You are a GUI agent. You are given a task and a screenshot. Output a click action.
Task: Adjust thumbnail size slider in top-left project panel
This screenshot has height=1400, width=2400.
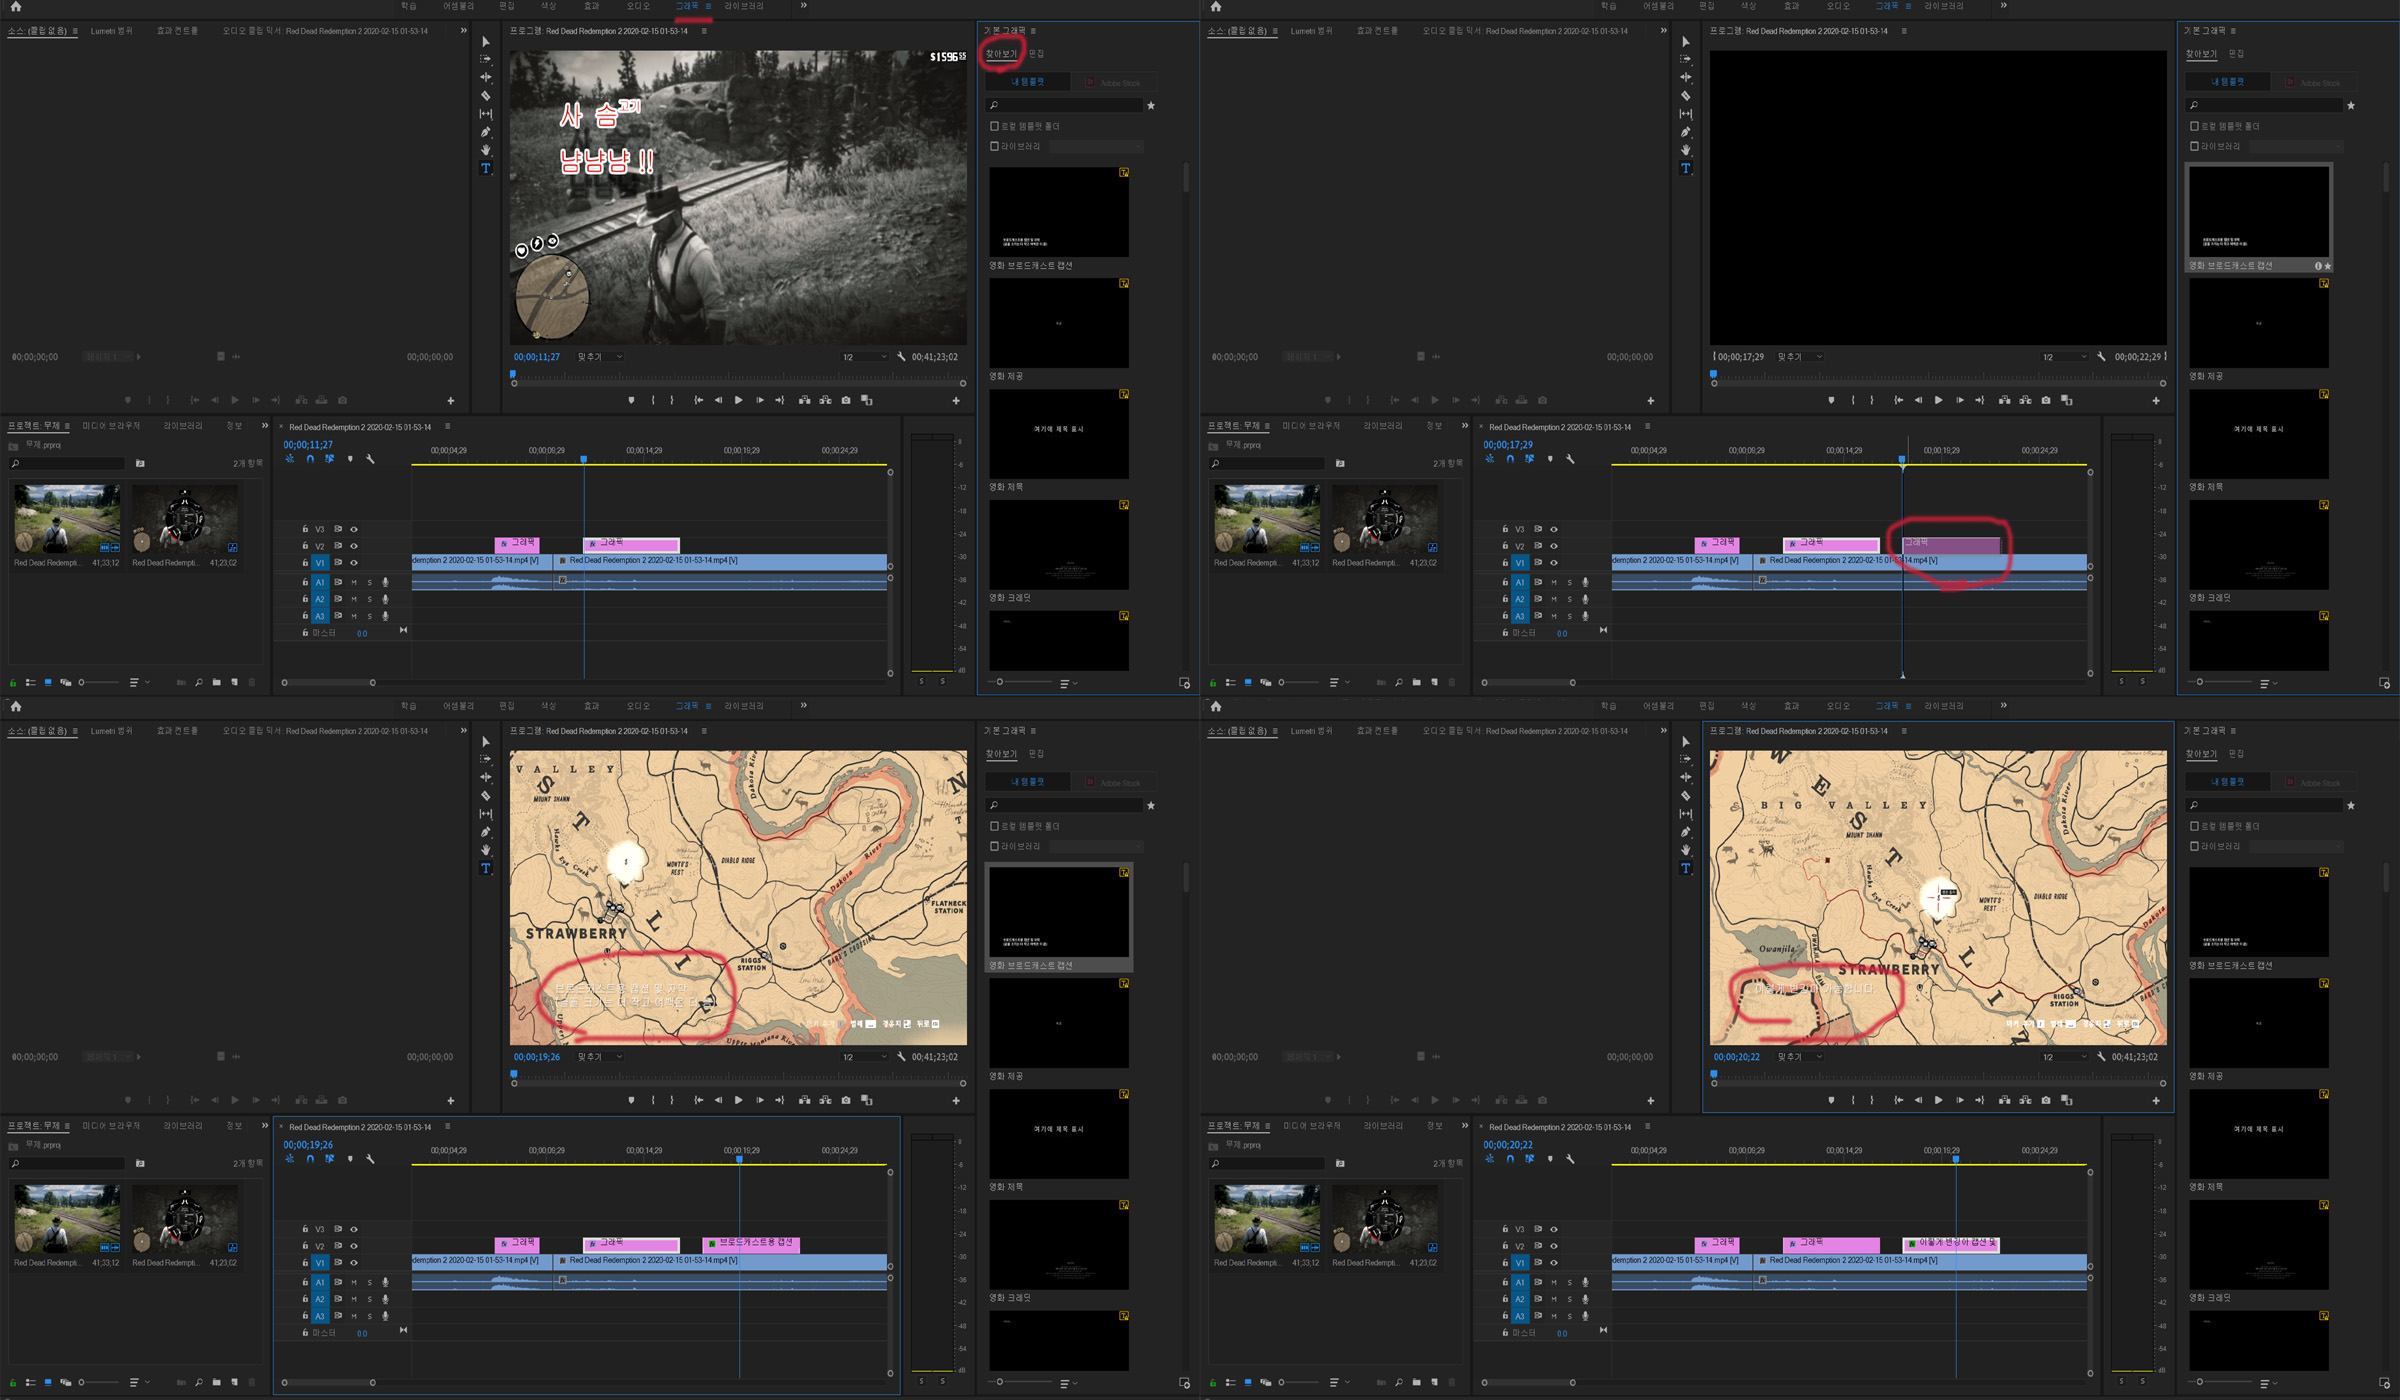[82, 682]
